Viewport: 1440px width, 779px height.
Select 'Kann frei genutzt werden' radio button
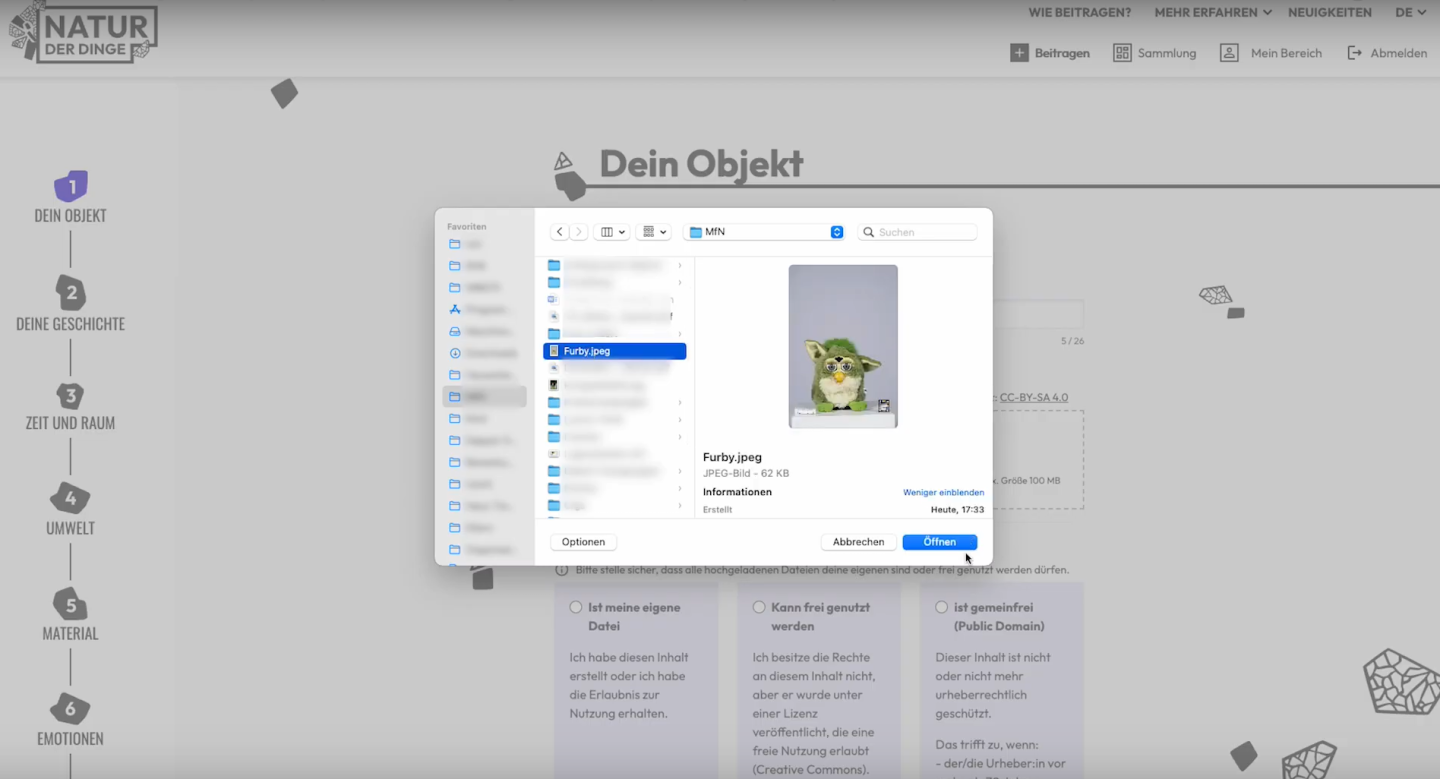(759, 607)
